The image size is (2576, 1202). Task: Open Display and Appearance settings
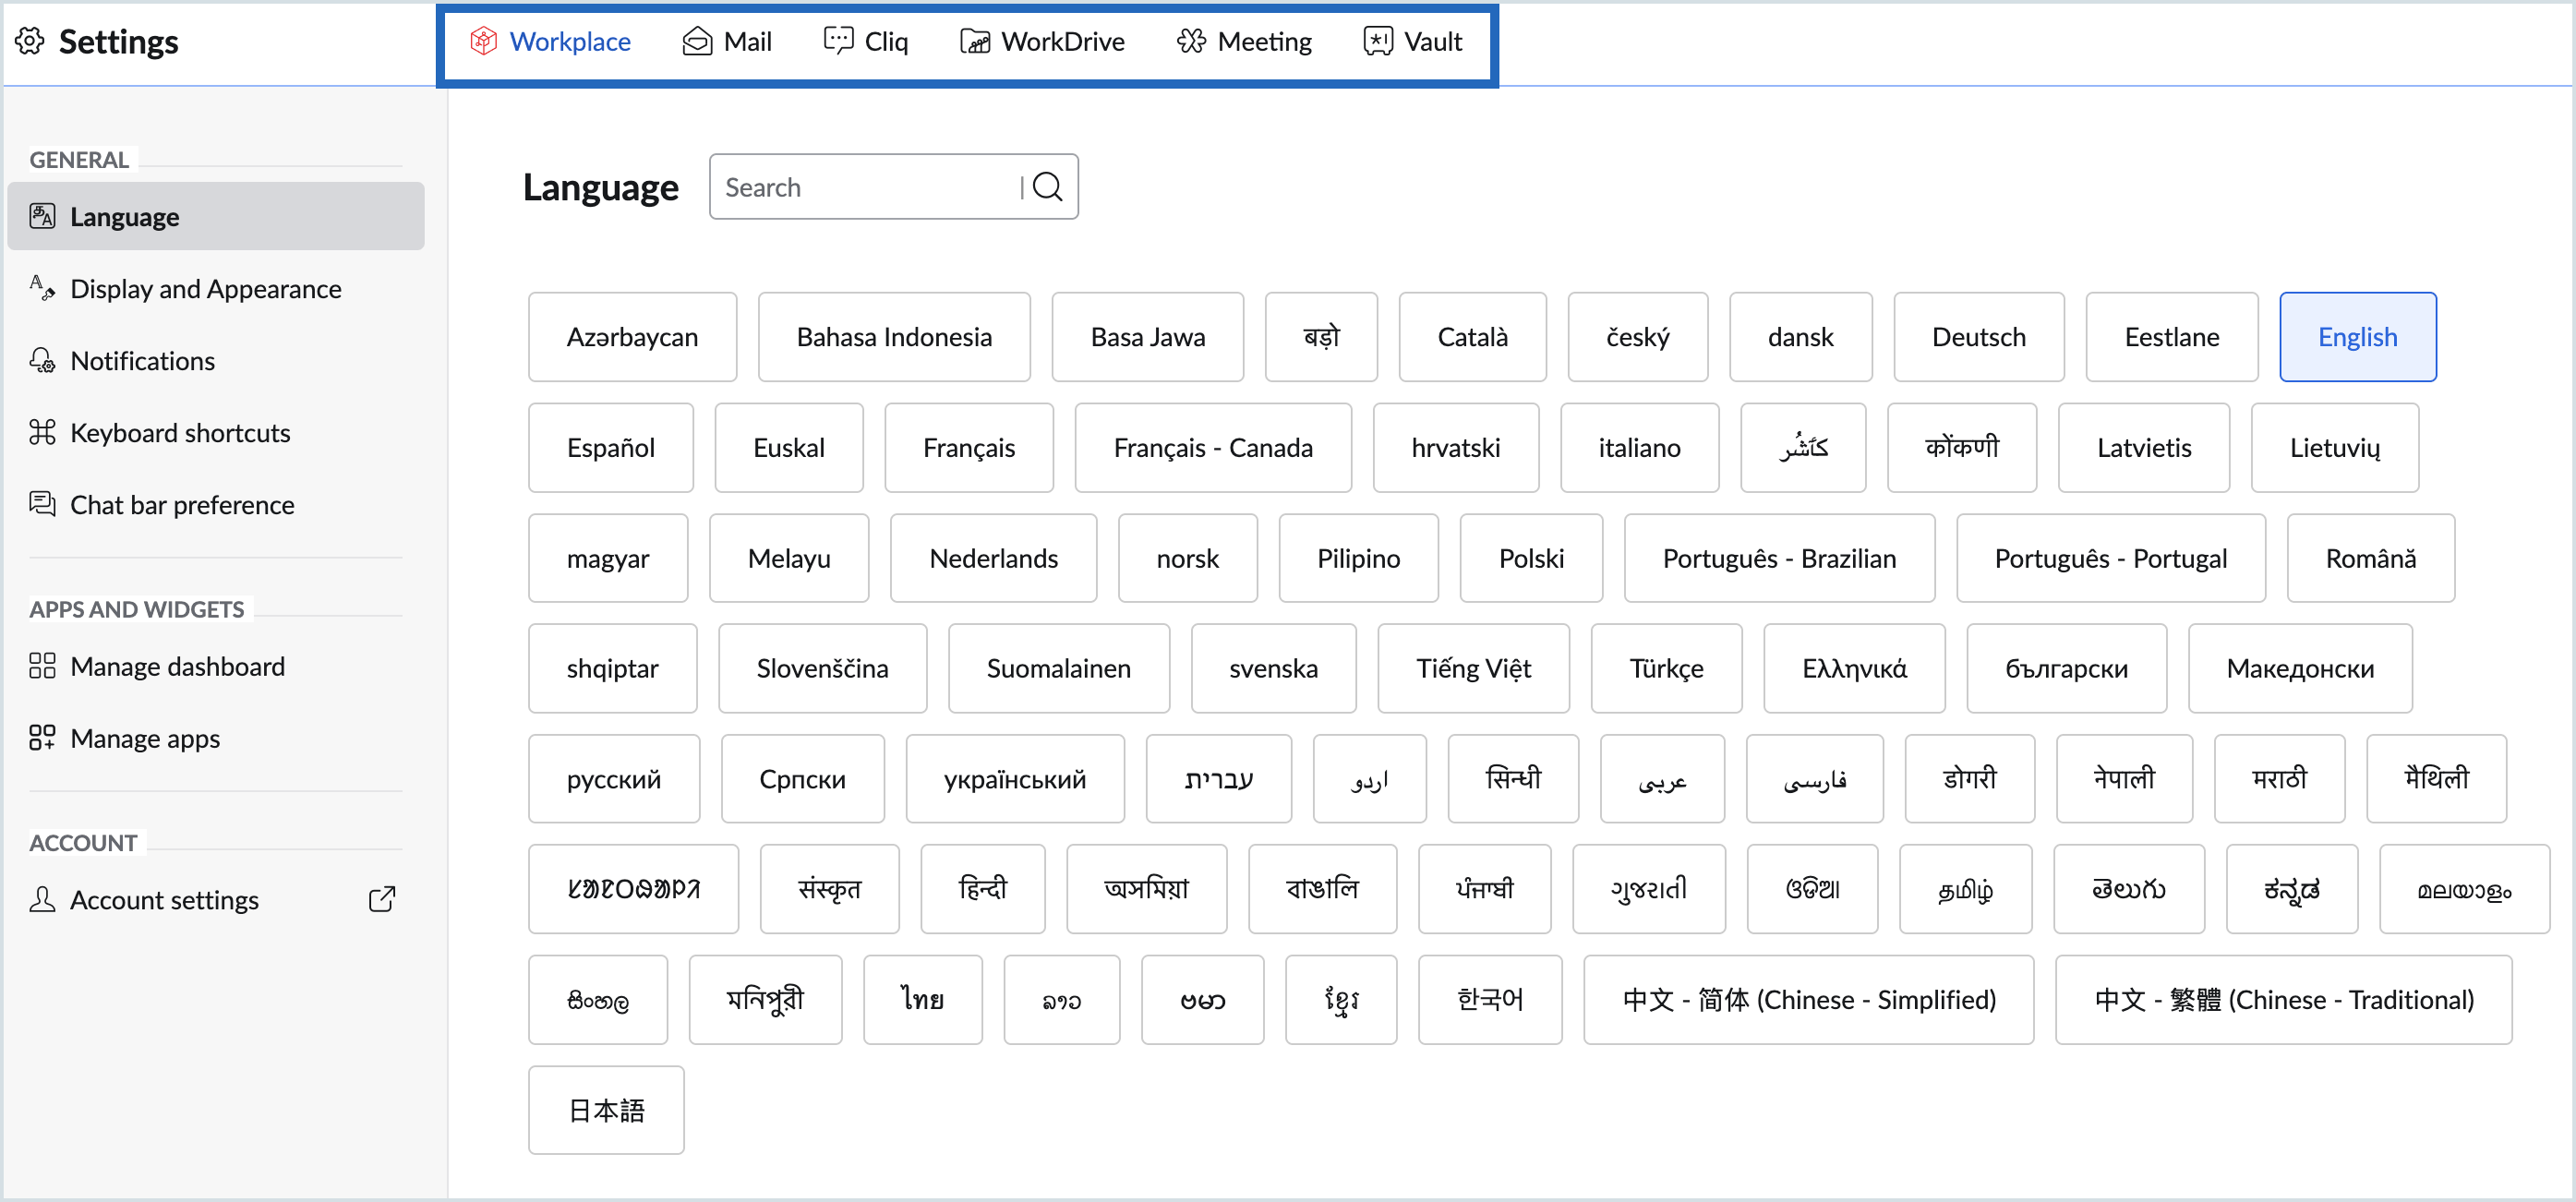[216, 288]
